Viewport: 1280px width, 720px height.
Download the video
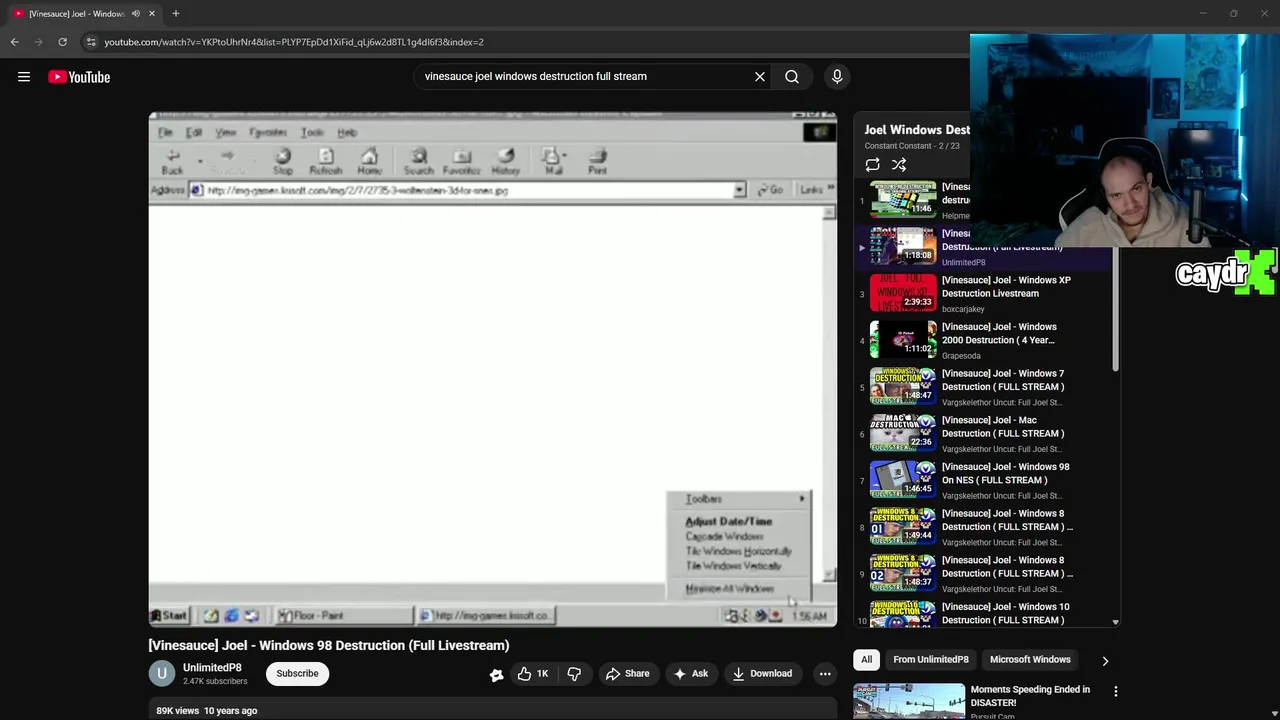762,674
